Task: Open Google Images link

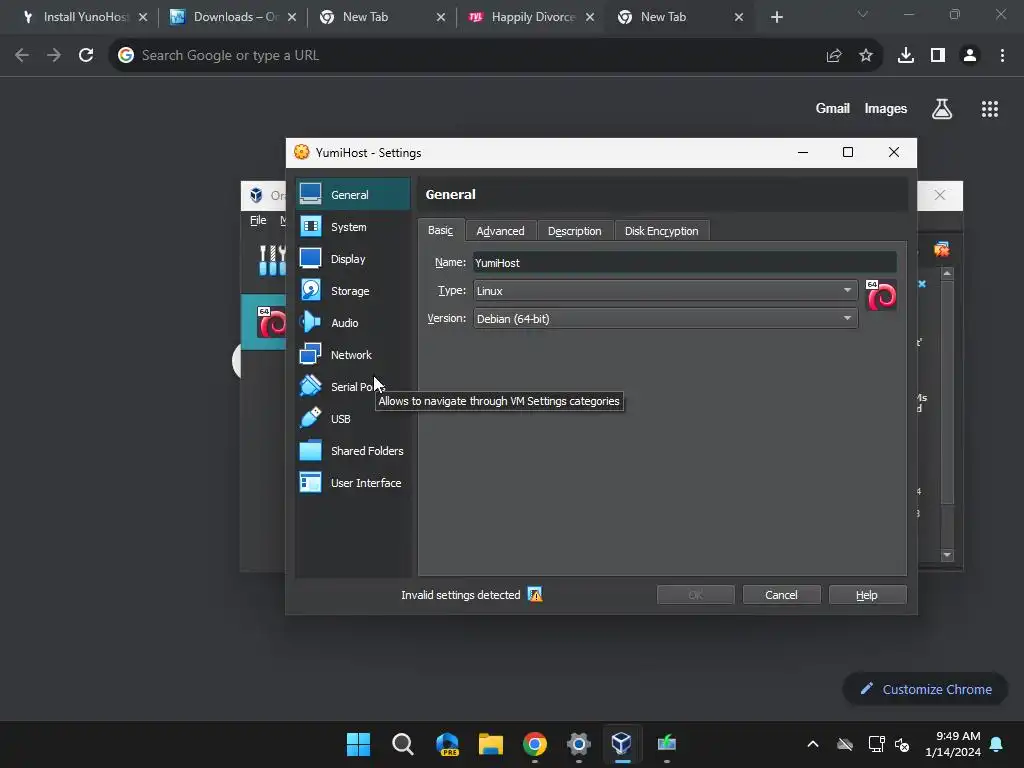Action: (886, 108)
